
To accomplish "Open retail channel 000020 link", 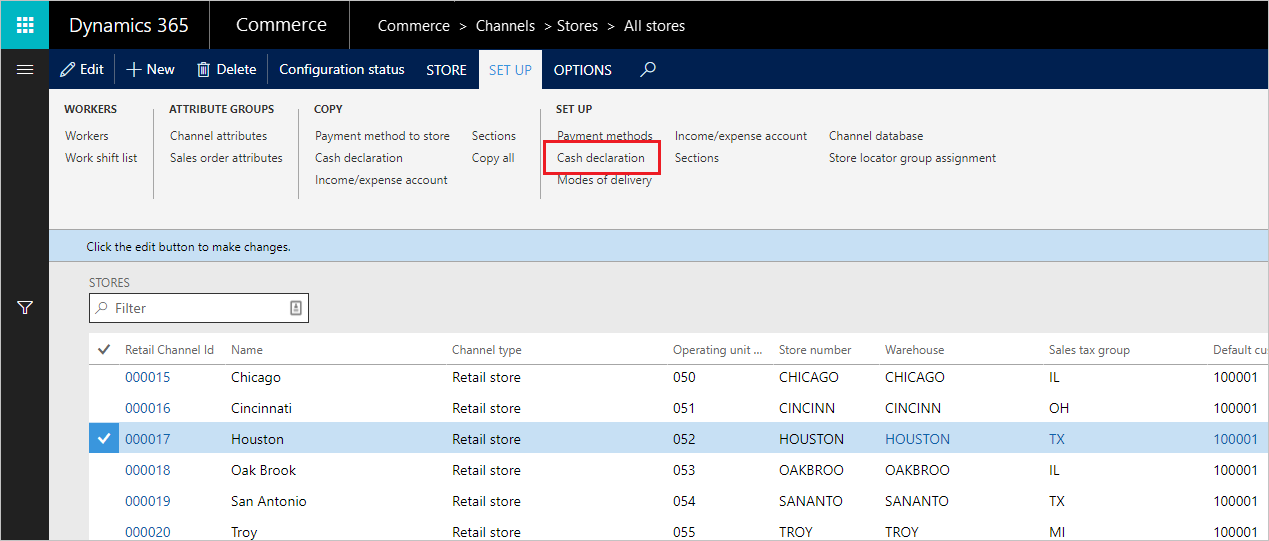I will point(148,532).
